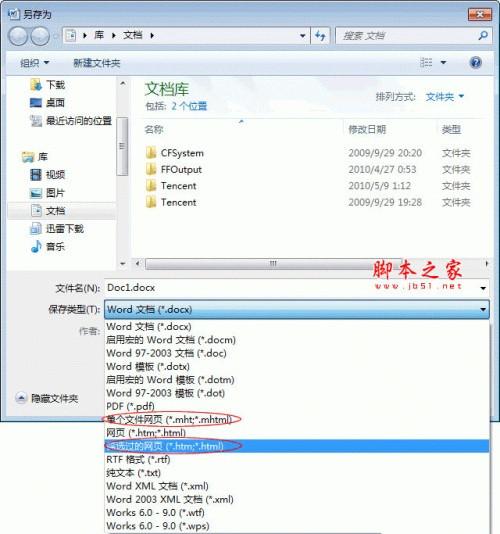Open the 组织 menu
500x534 pixels.
(34, 63)
